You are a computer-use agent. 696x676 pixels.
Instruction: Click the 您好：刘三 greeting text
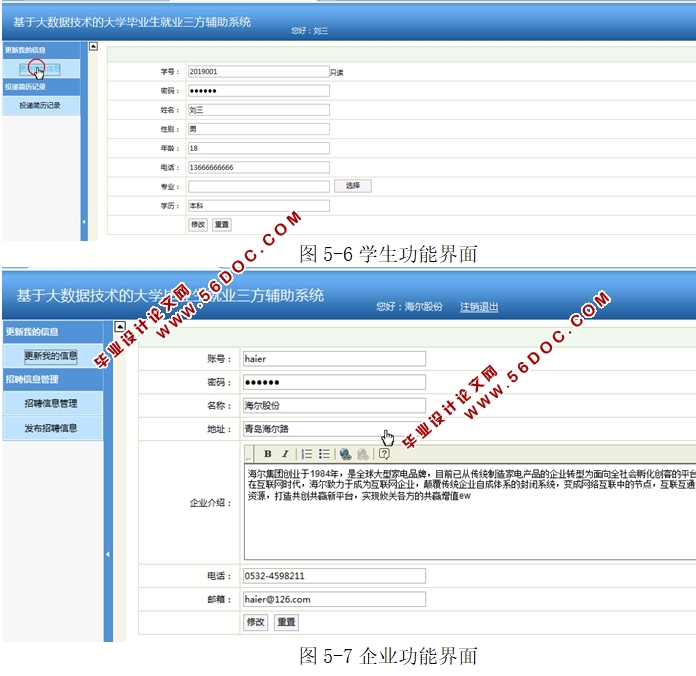coord(309,31)
